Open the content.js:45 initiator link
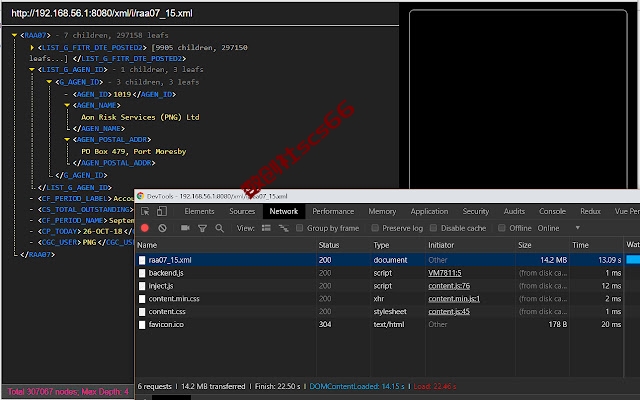 449,312
